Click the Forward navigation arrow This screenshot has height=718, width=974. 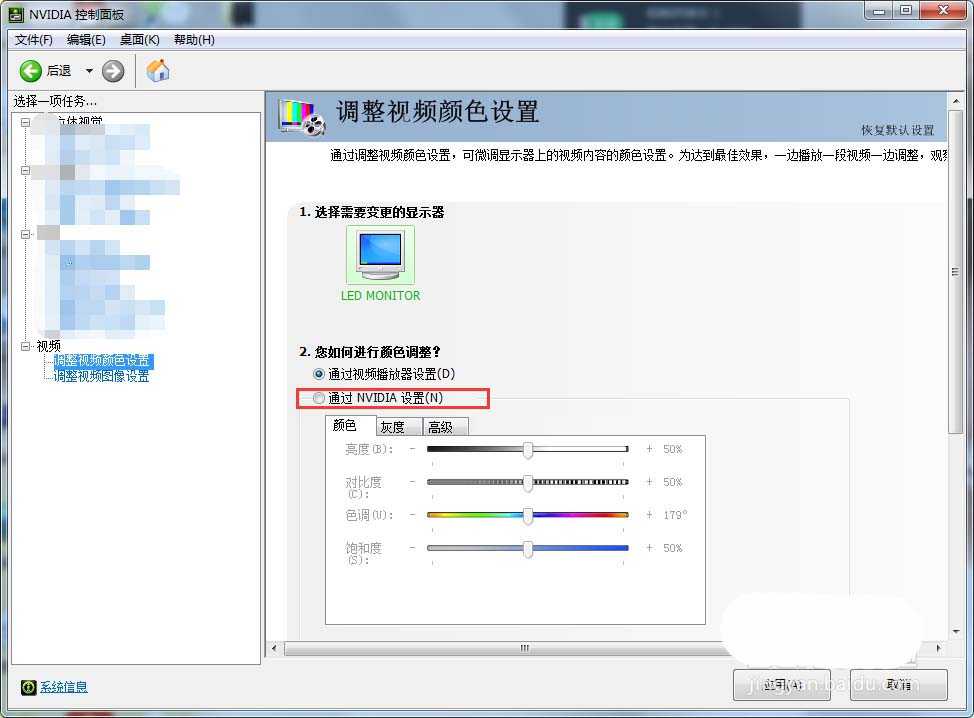(x=112, y=71)
